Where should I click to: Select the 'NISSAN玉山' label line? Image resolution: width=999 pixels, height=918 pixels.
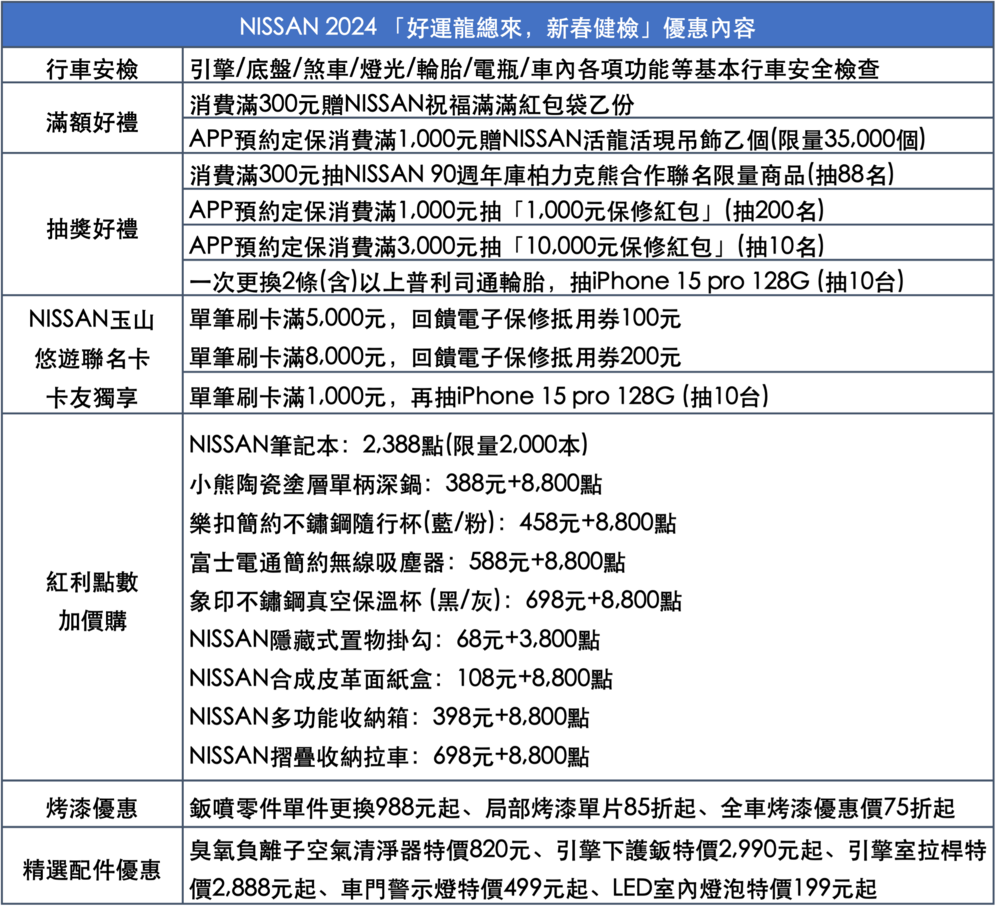[x=92, y=320]
